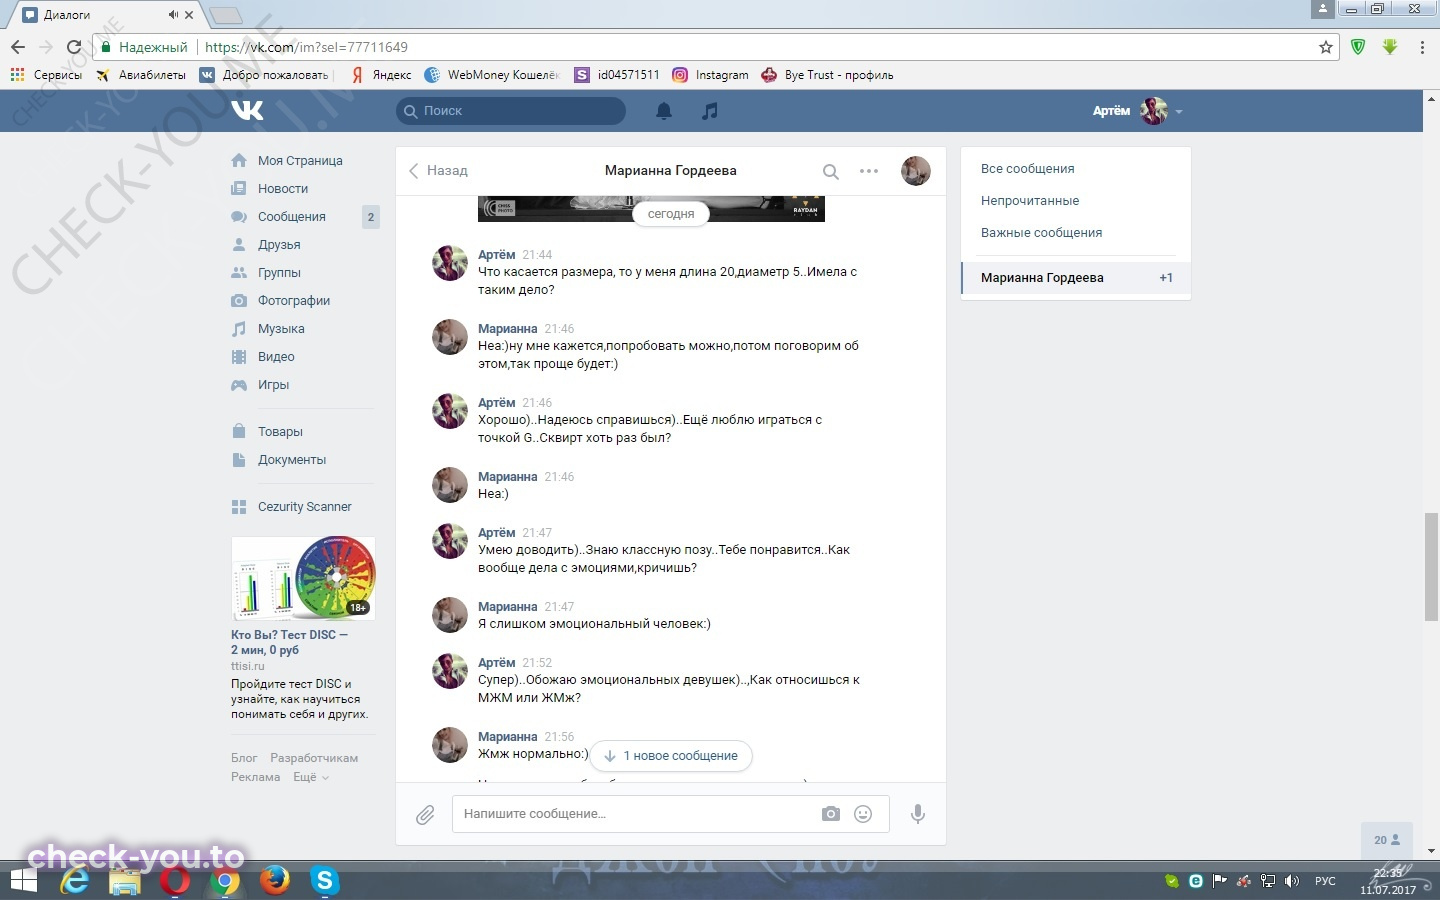Viewport: 1440px width, 900px height.
Task: Open the Тест DISC ad link
Action: coord(289,642)
